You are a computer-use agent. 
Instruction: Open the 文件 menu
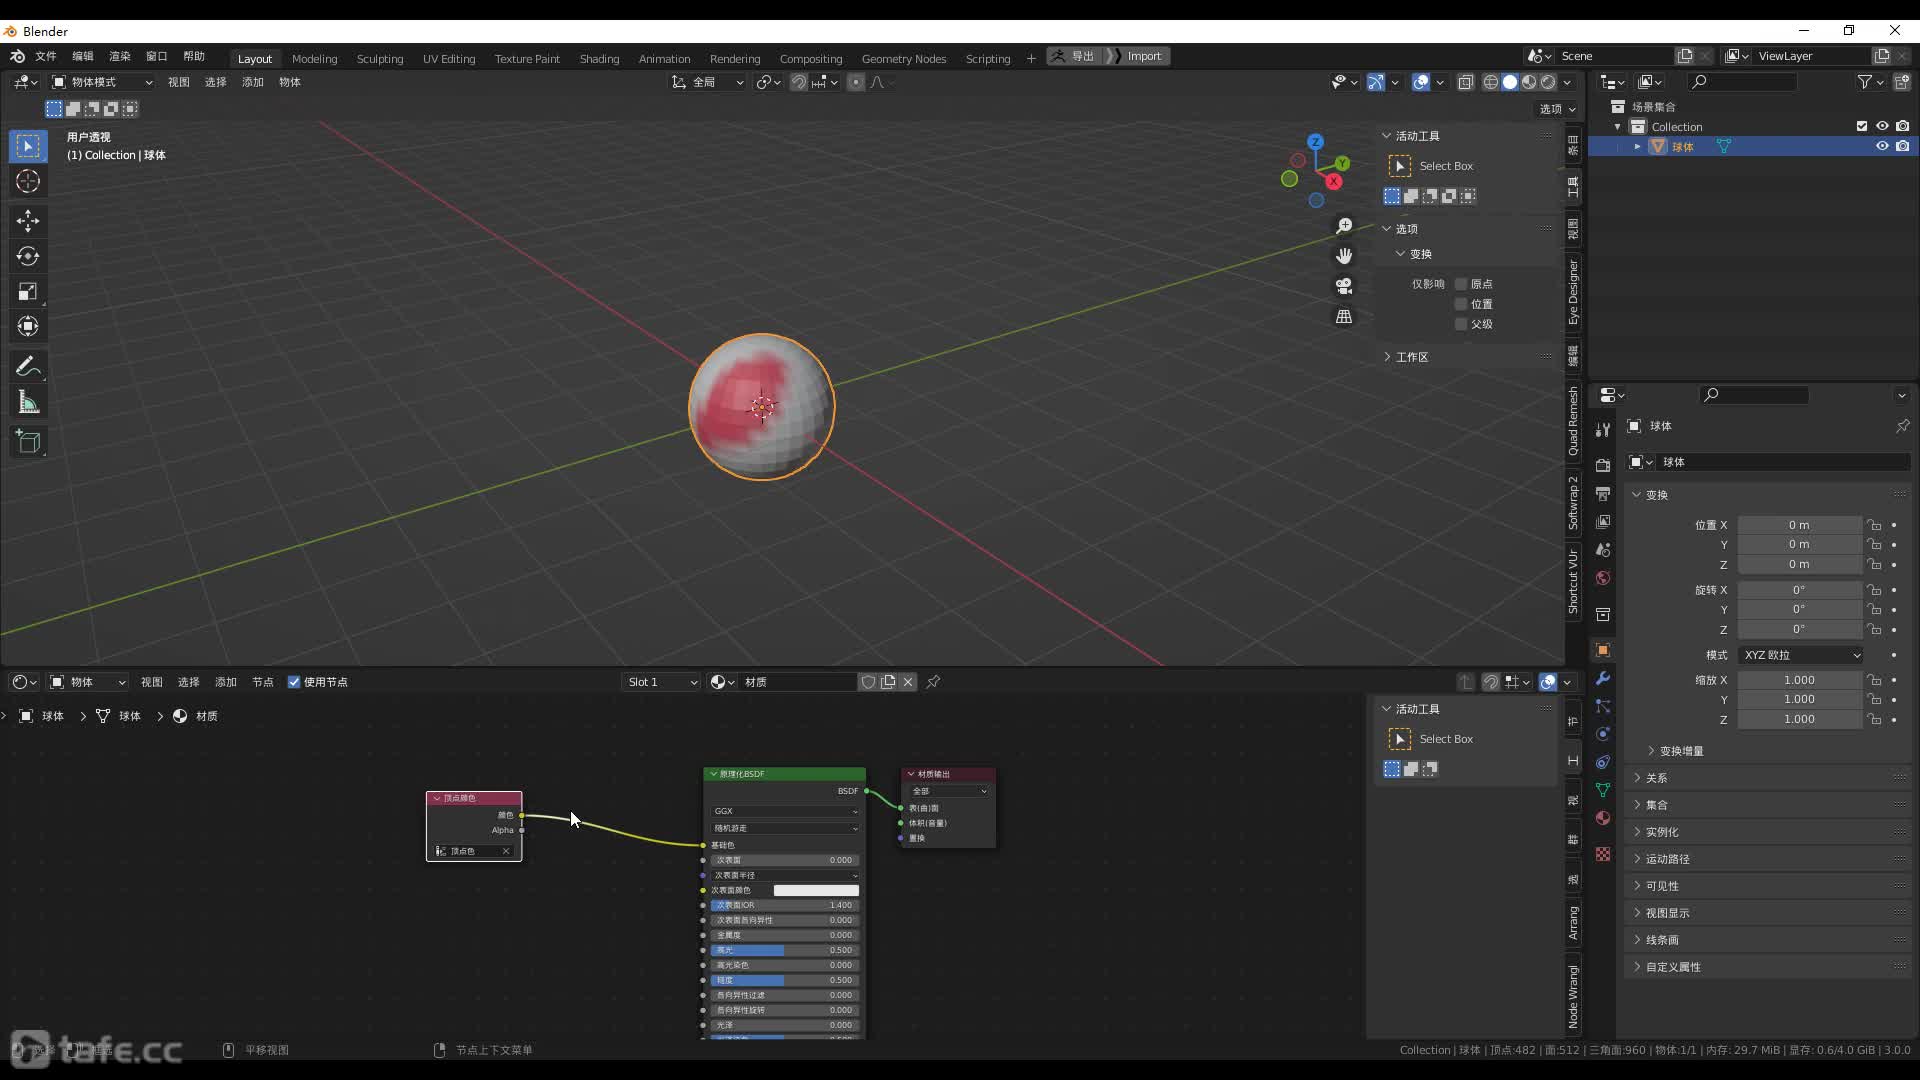click(46, 56)
